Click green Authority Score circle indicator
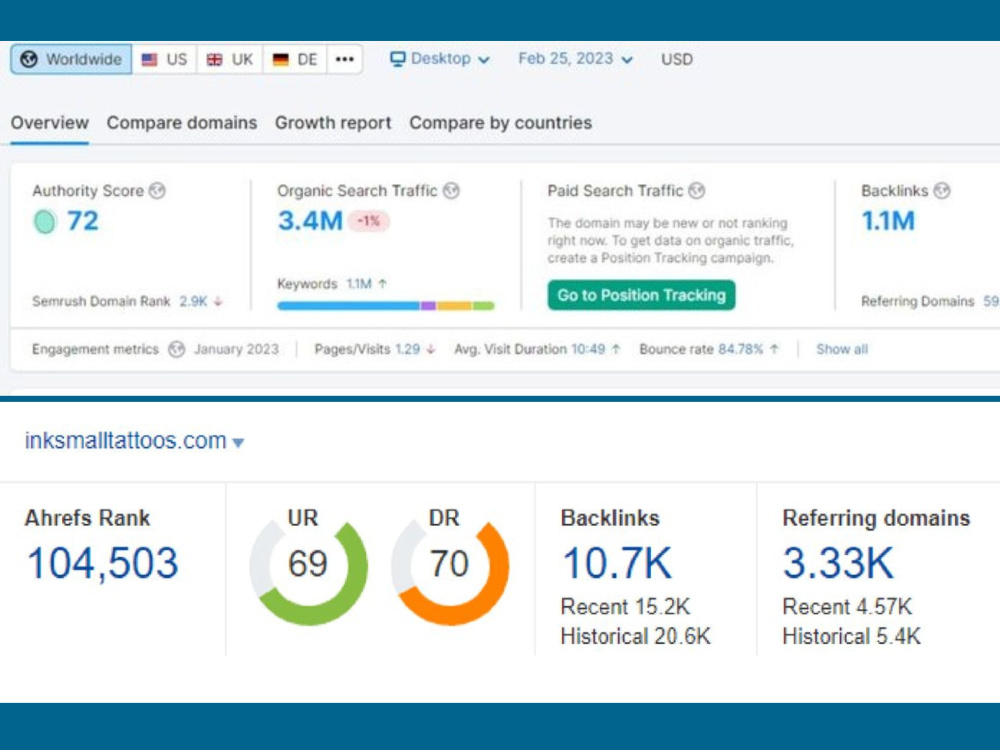1000x750 pixels. click(x=45, y=221)
